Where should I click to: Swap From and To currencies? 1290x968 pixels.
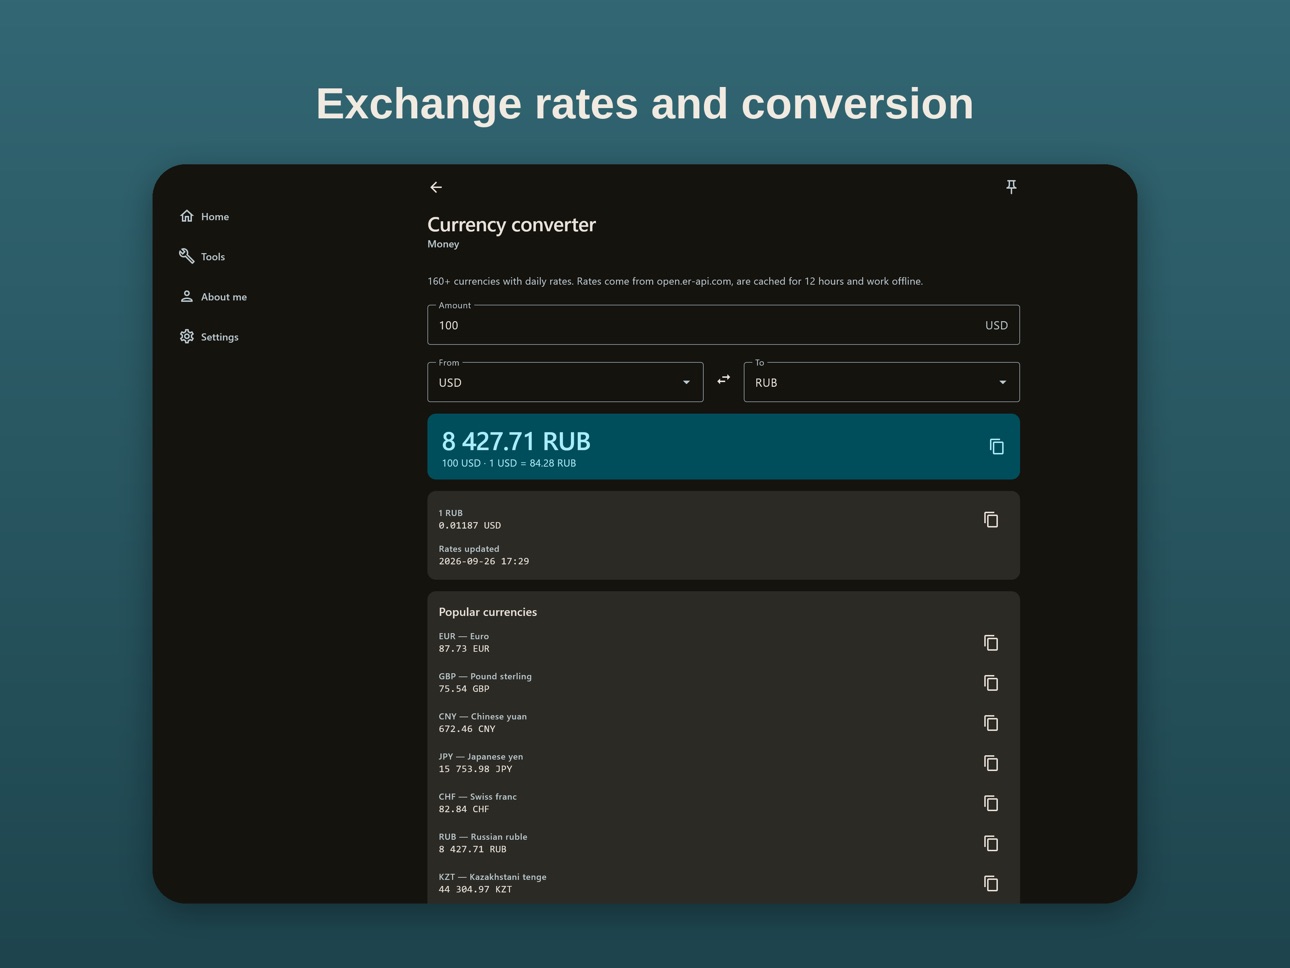click(x=723, y=380)
